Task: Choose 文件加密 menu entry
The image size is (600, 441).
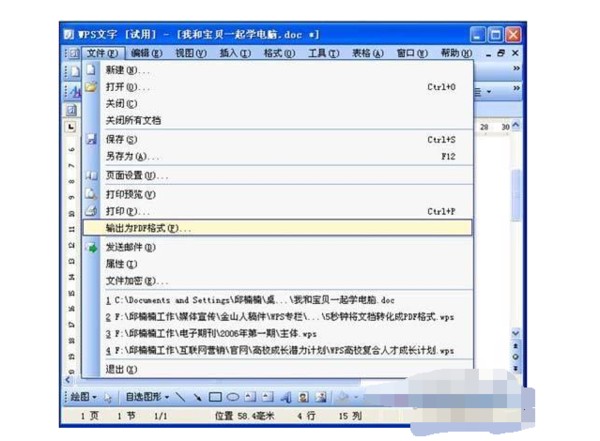Action: coord(278,281)
